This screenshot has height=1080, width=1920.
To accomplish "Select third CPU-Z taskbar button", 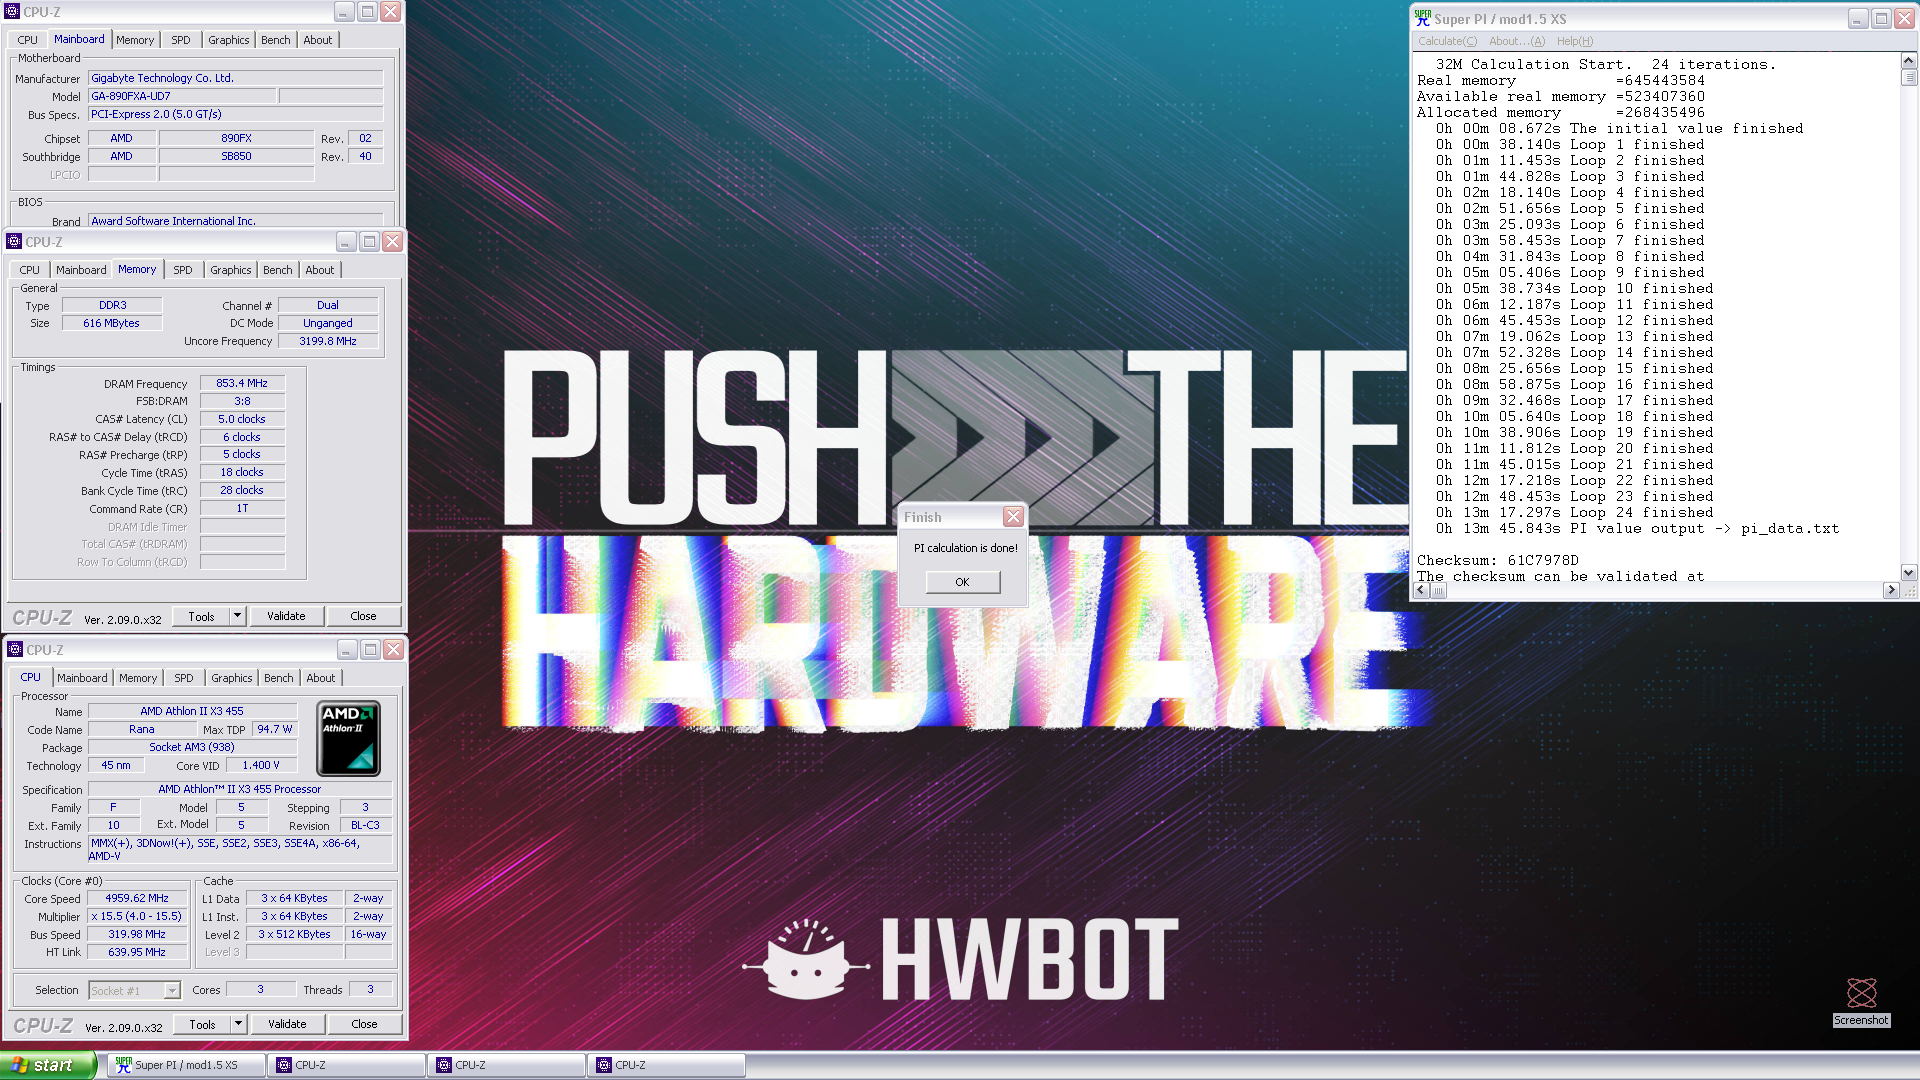I will 666,1065.
